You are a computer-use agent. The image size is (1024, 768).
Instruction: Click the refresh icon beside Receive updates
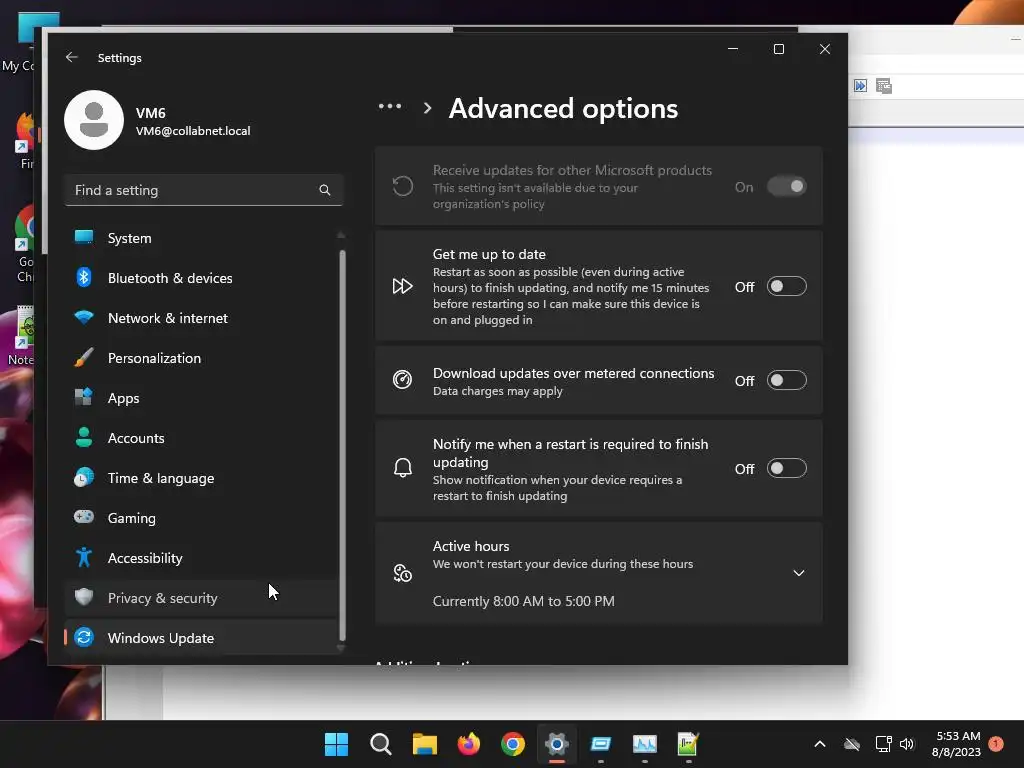[402, 186]
